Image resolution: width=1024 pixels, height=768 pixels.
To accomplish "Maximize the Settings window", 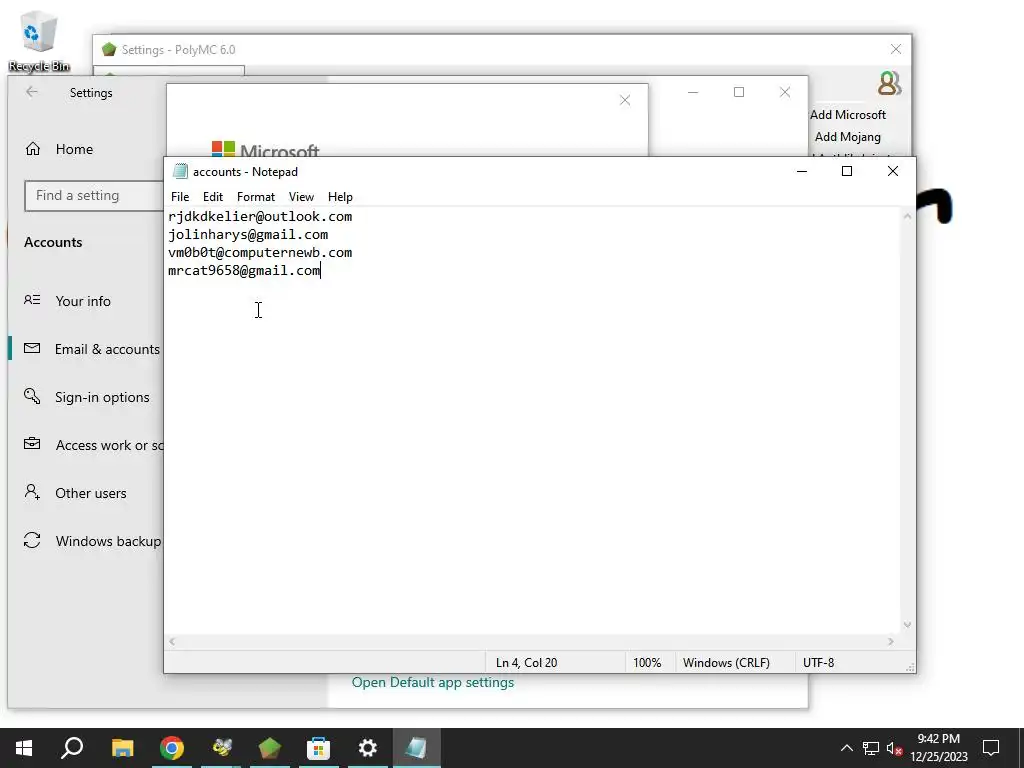I will 739,92.
